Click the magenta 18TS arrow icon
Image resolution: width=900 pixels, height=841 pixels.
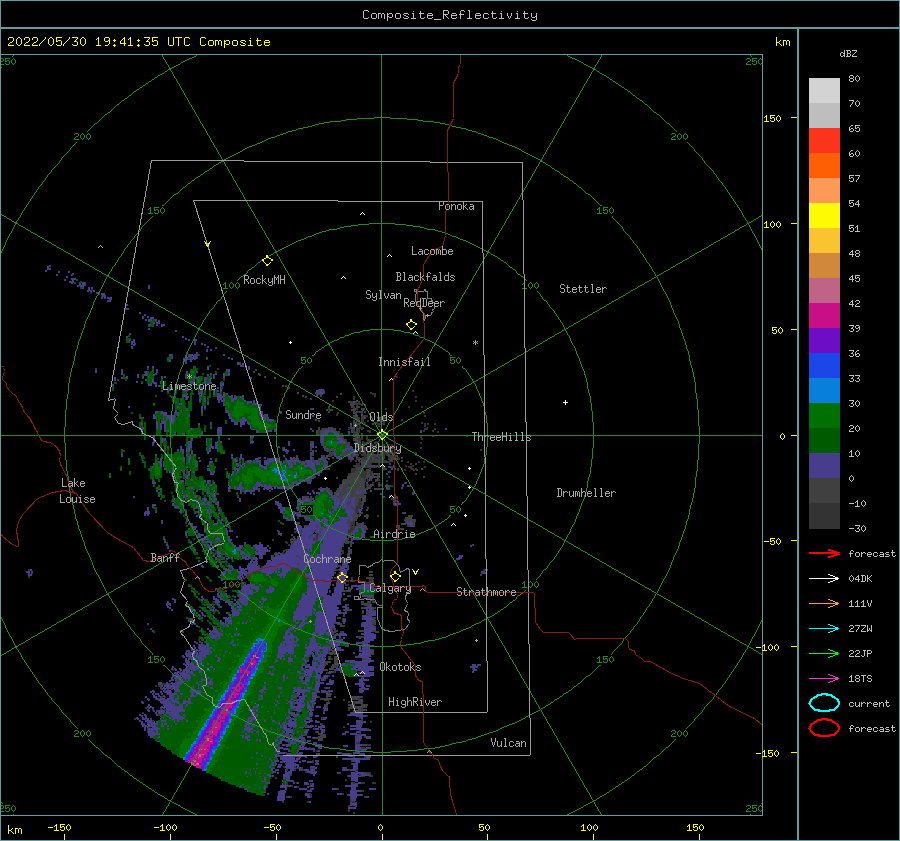click(x=824, y=679)
